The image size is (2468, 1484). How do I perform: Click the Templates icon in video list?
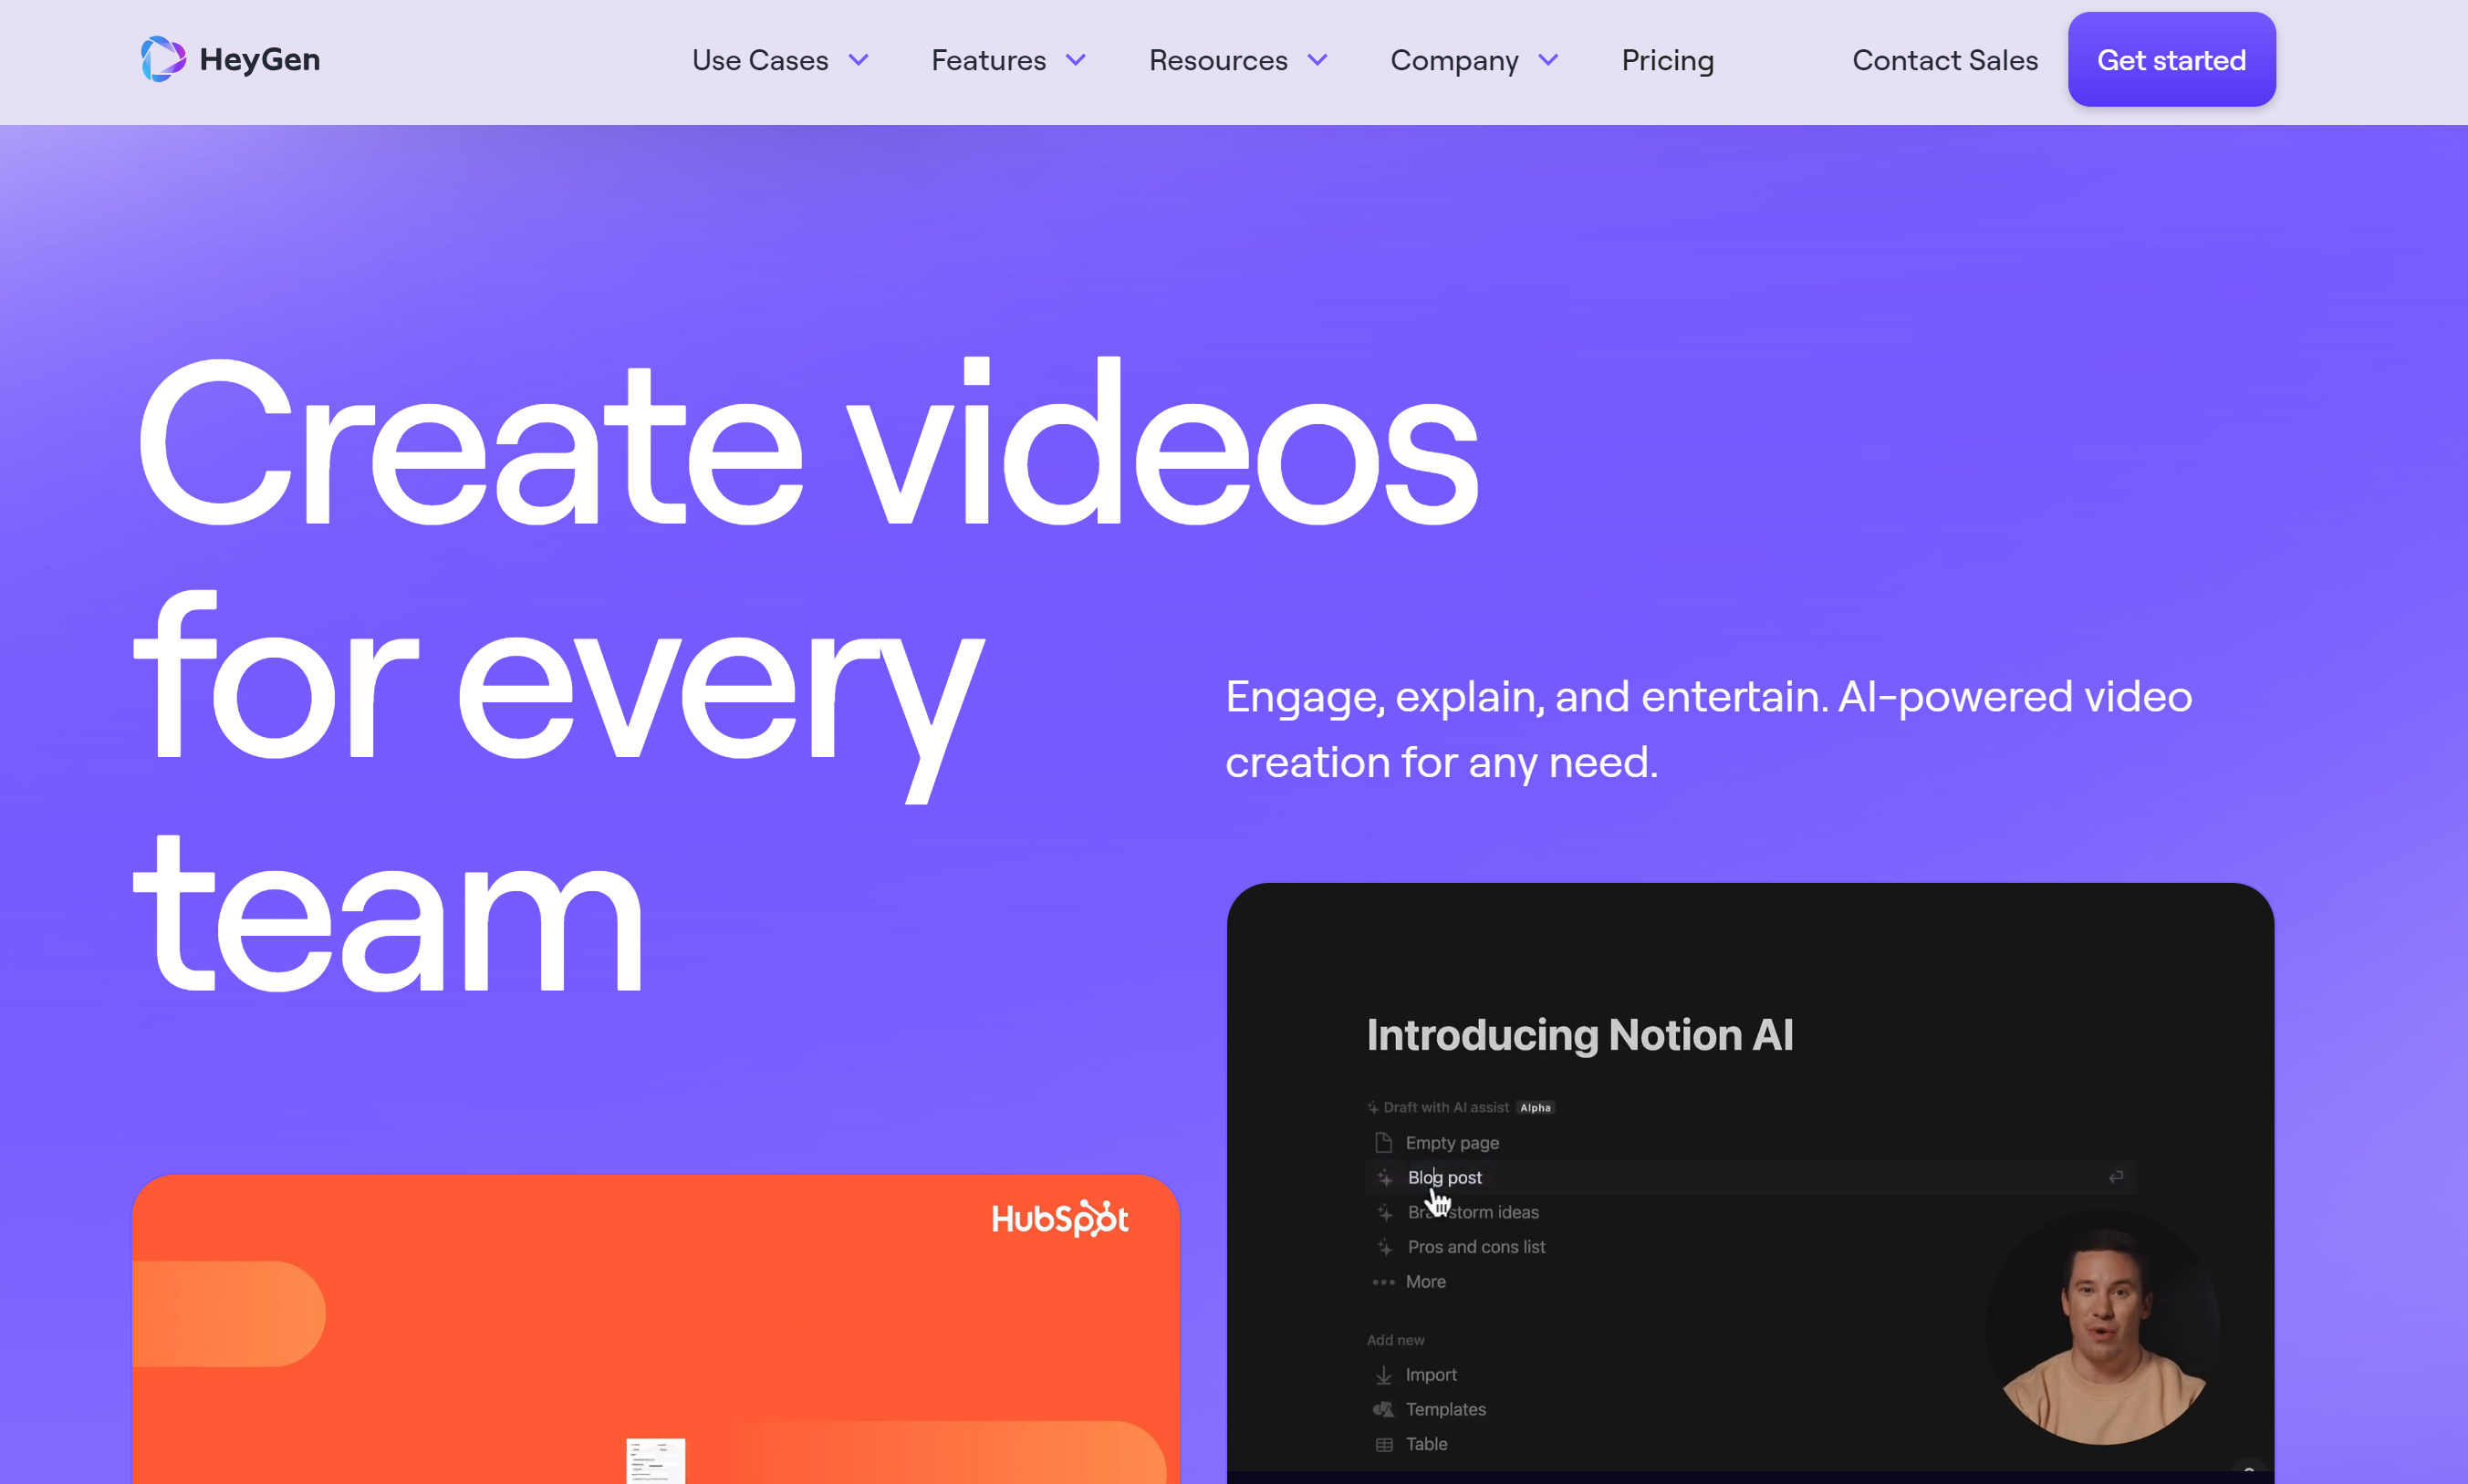coord(1383,1409)
